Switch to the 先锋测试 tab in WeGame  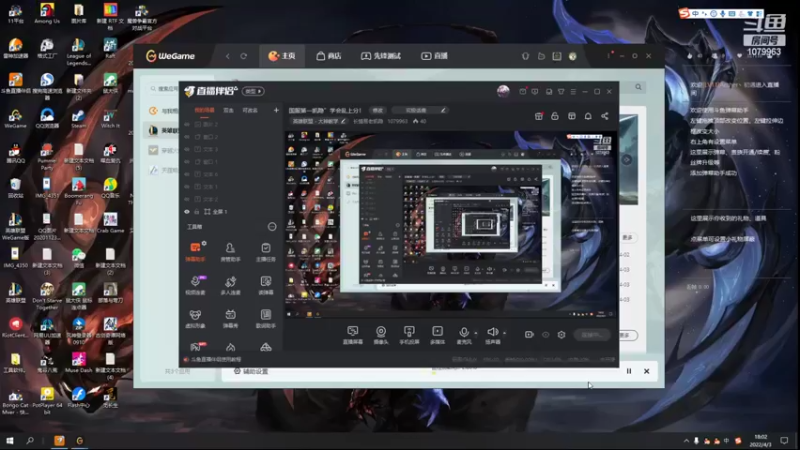(x=381, y=56)
